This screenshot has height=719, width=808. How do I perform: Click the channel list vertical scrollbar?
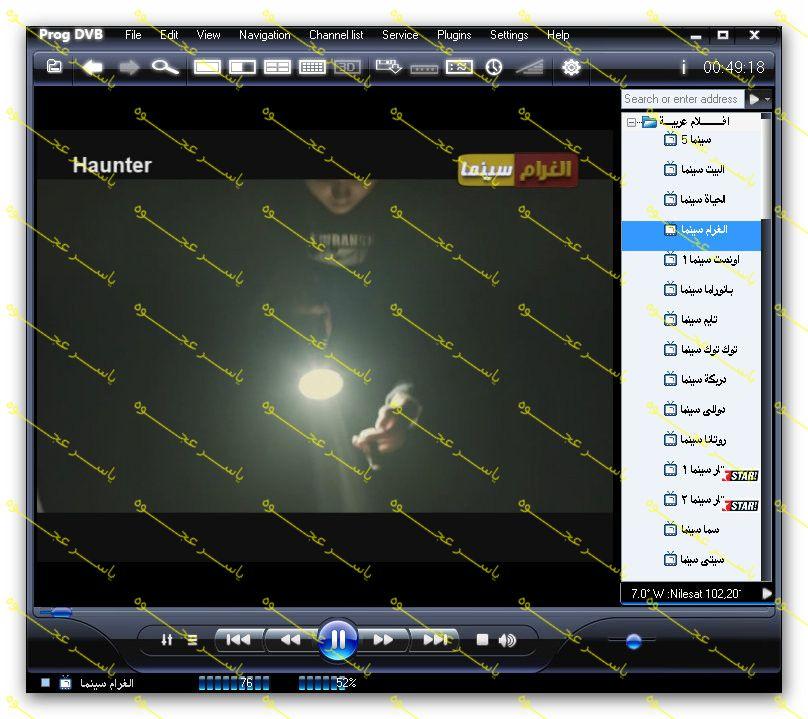[766, 346]
